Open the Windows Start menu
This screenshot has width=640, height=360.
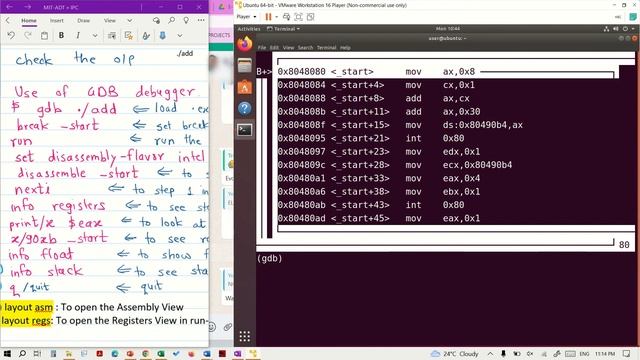[7, 353]
